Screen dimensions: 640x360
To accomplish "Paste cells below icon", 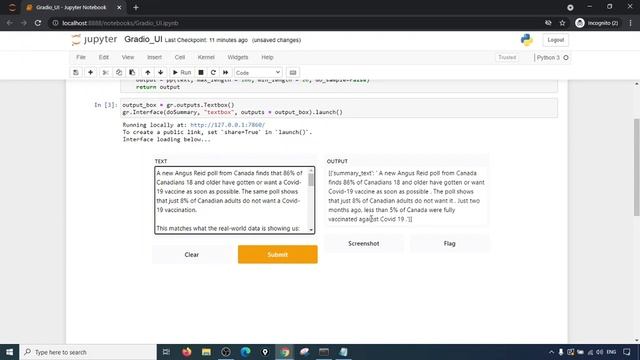I will [x=132, y=73].
